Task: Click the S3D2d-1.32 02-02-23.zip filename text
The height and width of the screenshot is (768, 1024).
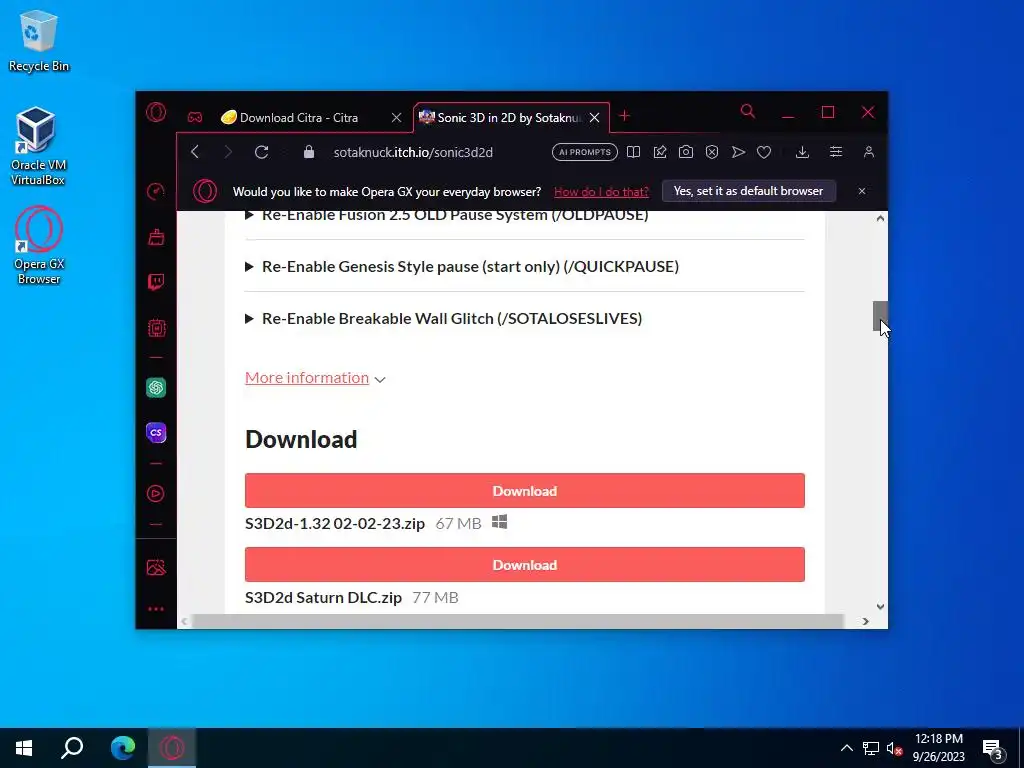Action: (x=334, y=523)
